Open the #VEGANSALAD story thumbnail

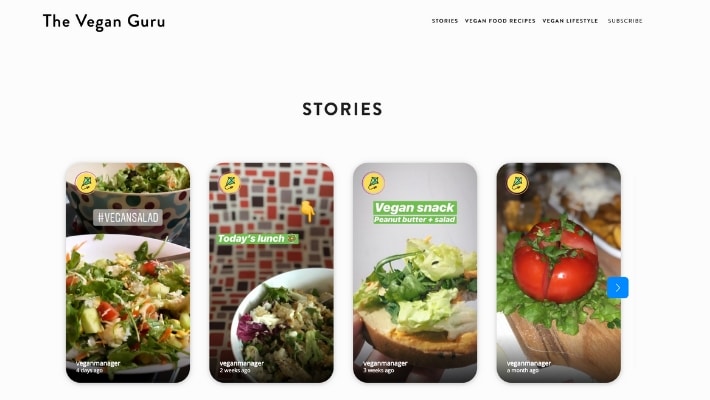(x=128, y=273)
